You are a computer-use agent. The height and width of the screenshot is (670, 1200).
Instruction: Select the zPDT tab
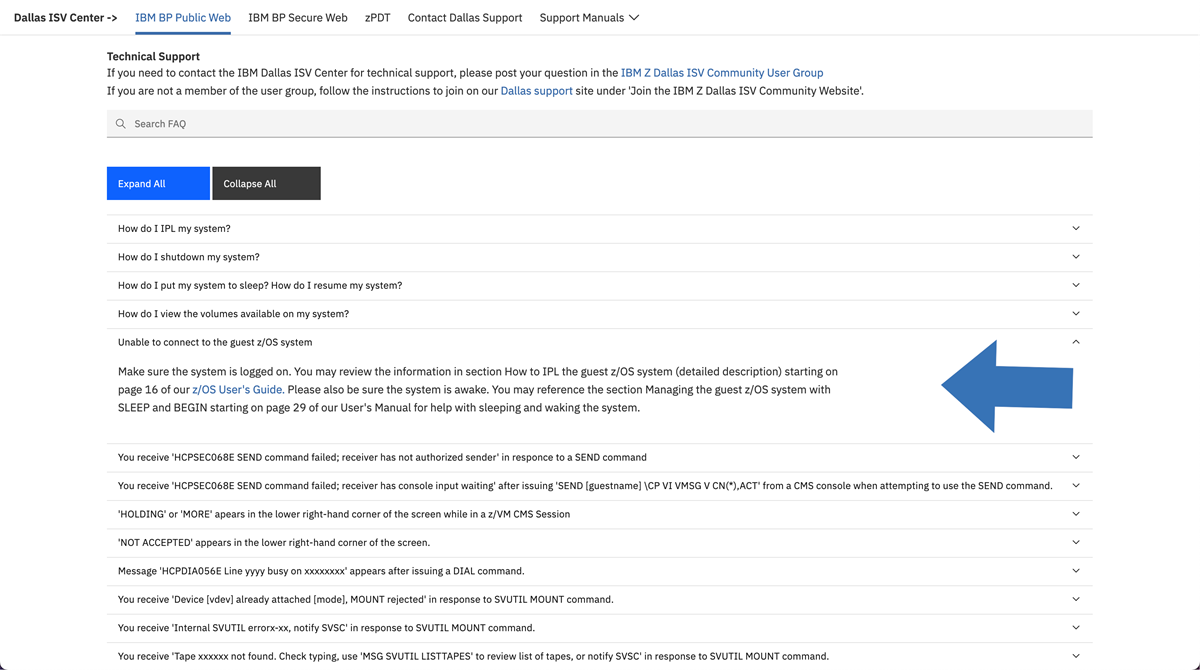[x=377, y=18]
